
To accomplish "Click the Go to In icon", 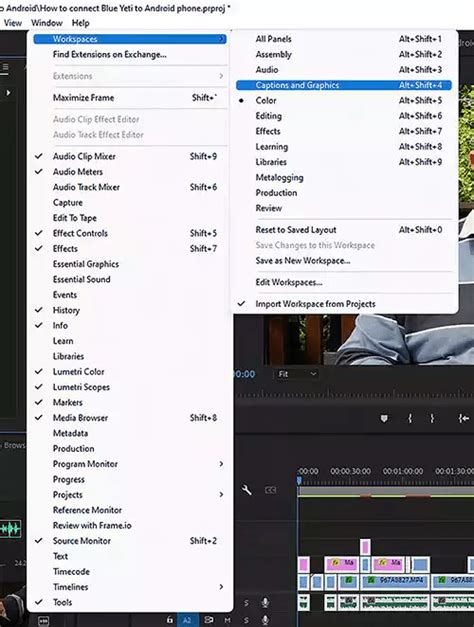I will [464, 418].
